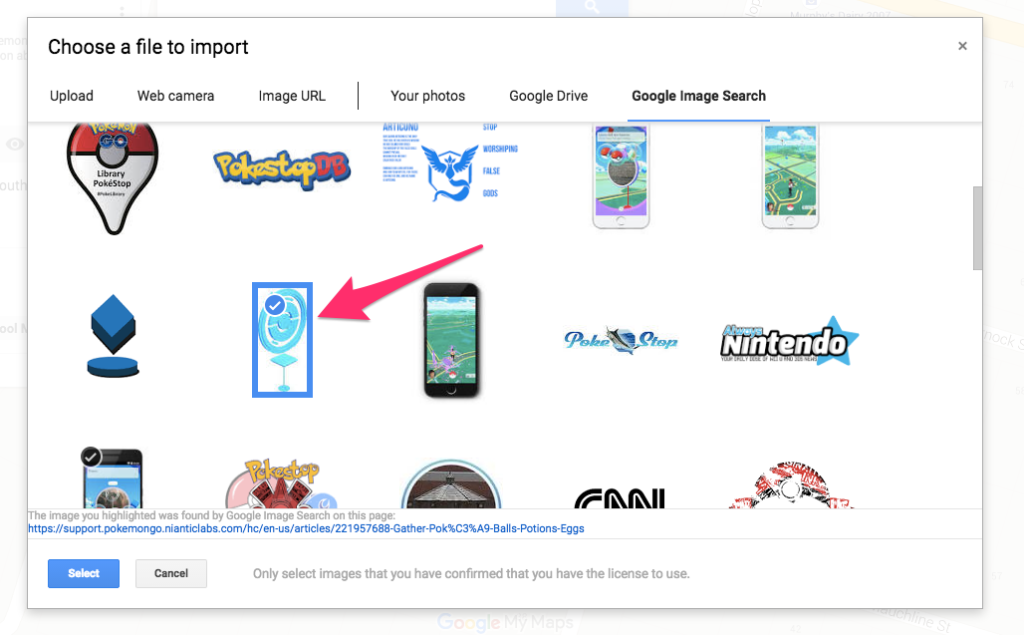The height and width of the screenshot is (635, 1024).
Task: Select the black phone game screenshot
Action: [x=451, y=340]
